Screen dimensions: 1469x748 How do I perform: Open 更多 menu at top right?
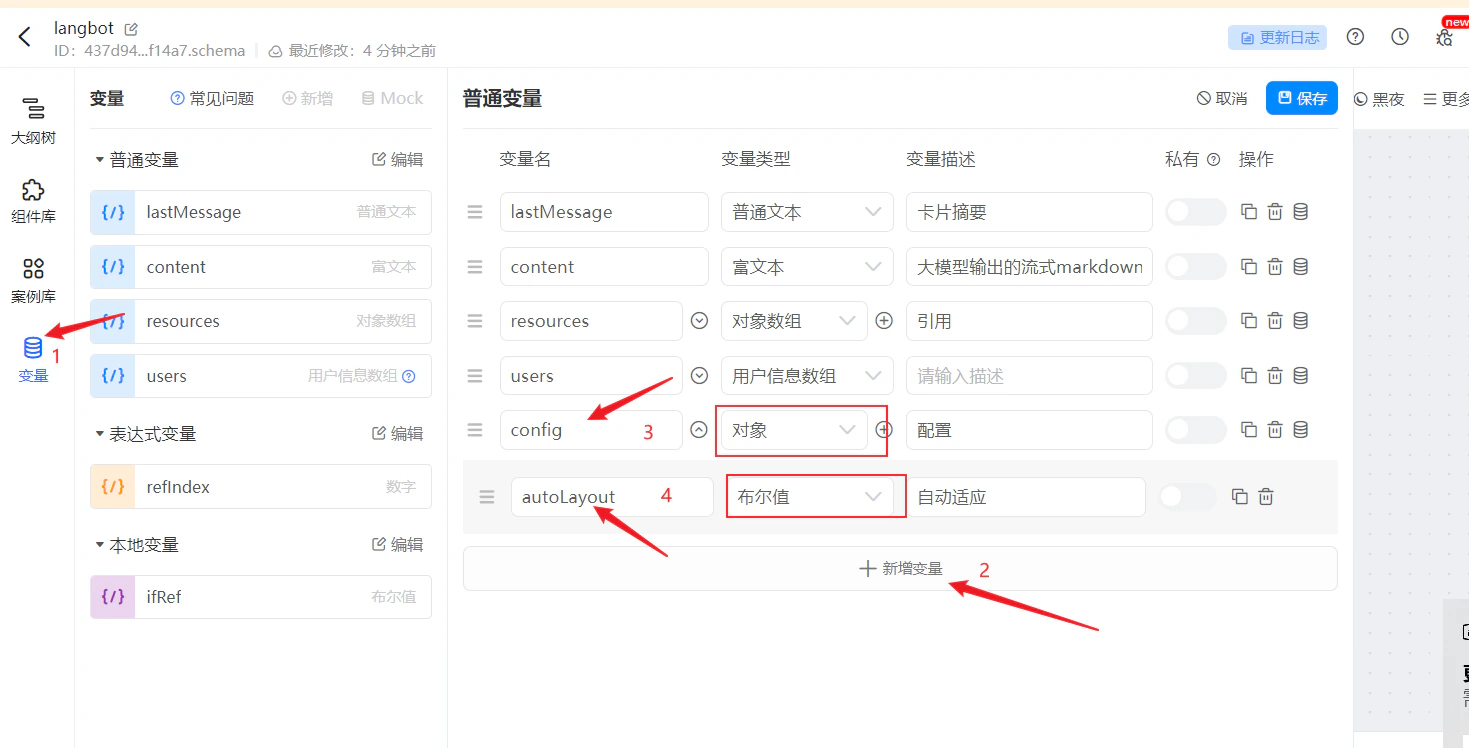pos(1446,99)
